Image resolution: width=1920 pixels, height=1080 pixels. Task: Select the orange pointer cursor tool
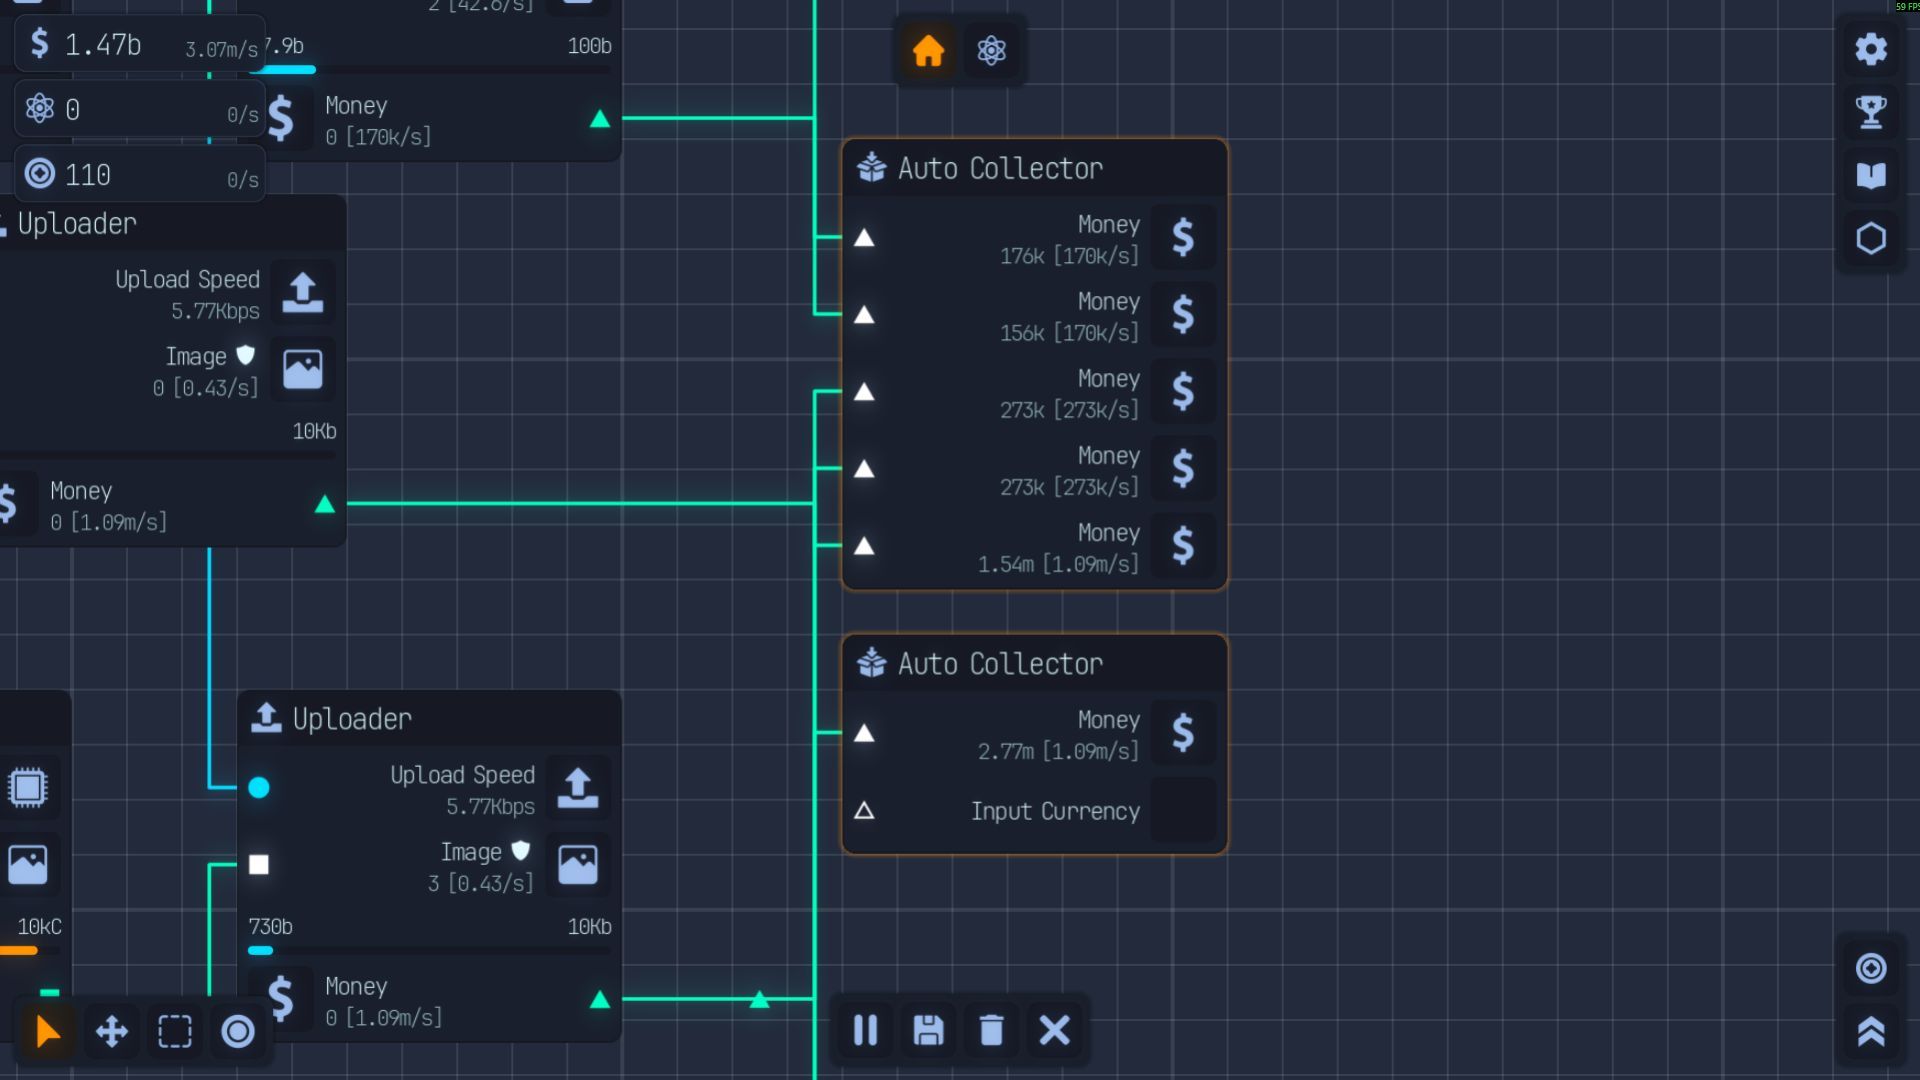tap(48, 1031)
